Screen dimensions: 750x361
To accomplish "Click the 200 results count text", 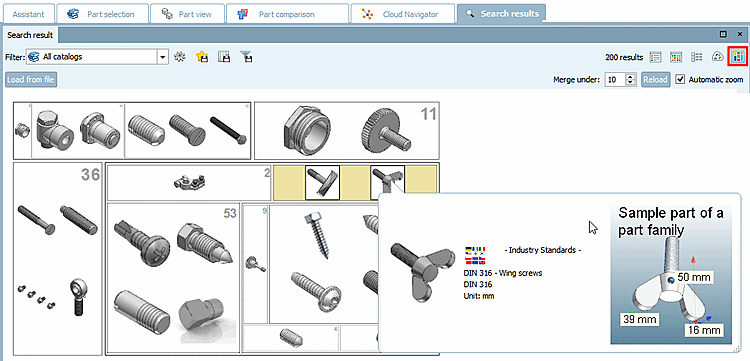I will 624,57.
